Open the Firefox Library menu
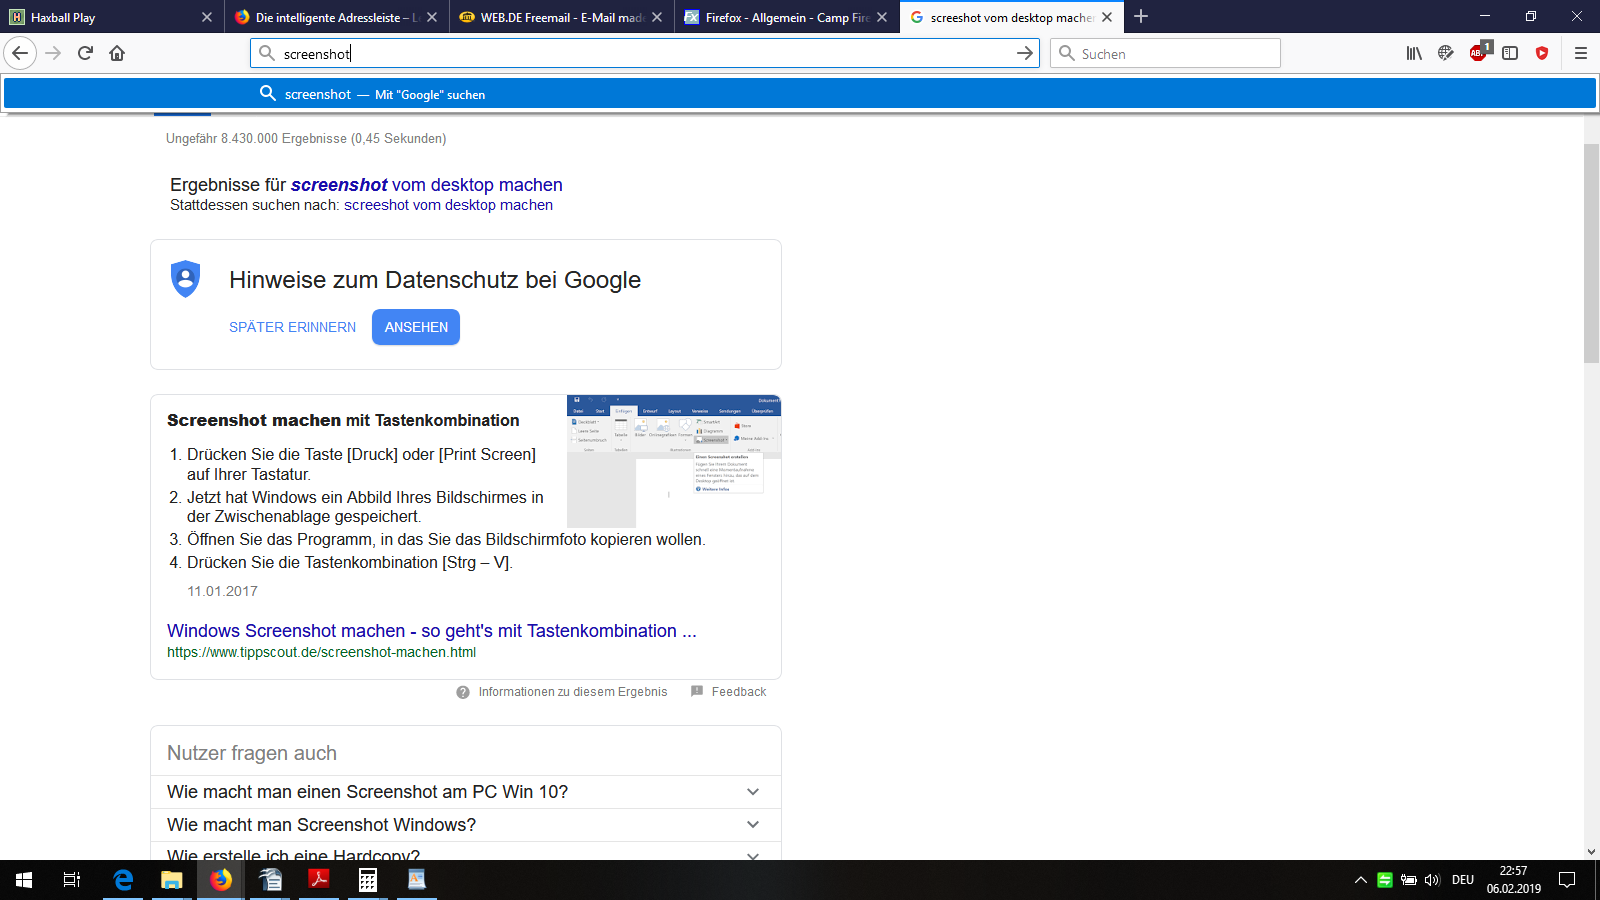The height and width of the screenshot is (900, 1600). 1414,53
